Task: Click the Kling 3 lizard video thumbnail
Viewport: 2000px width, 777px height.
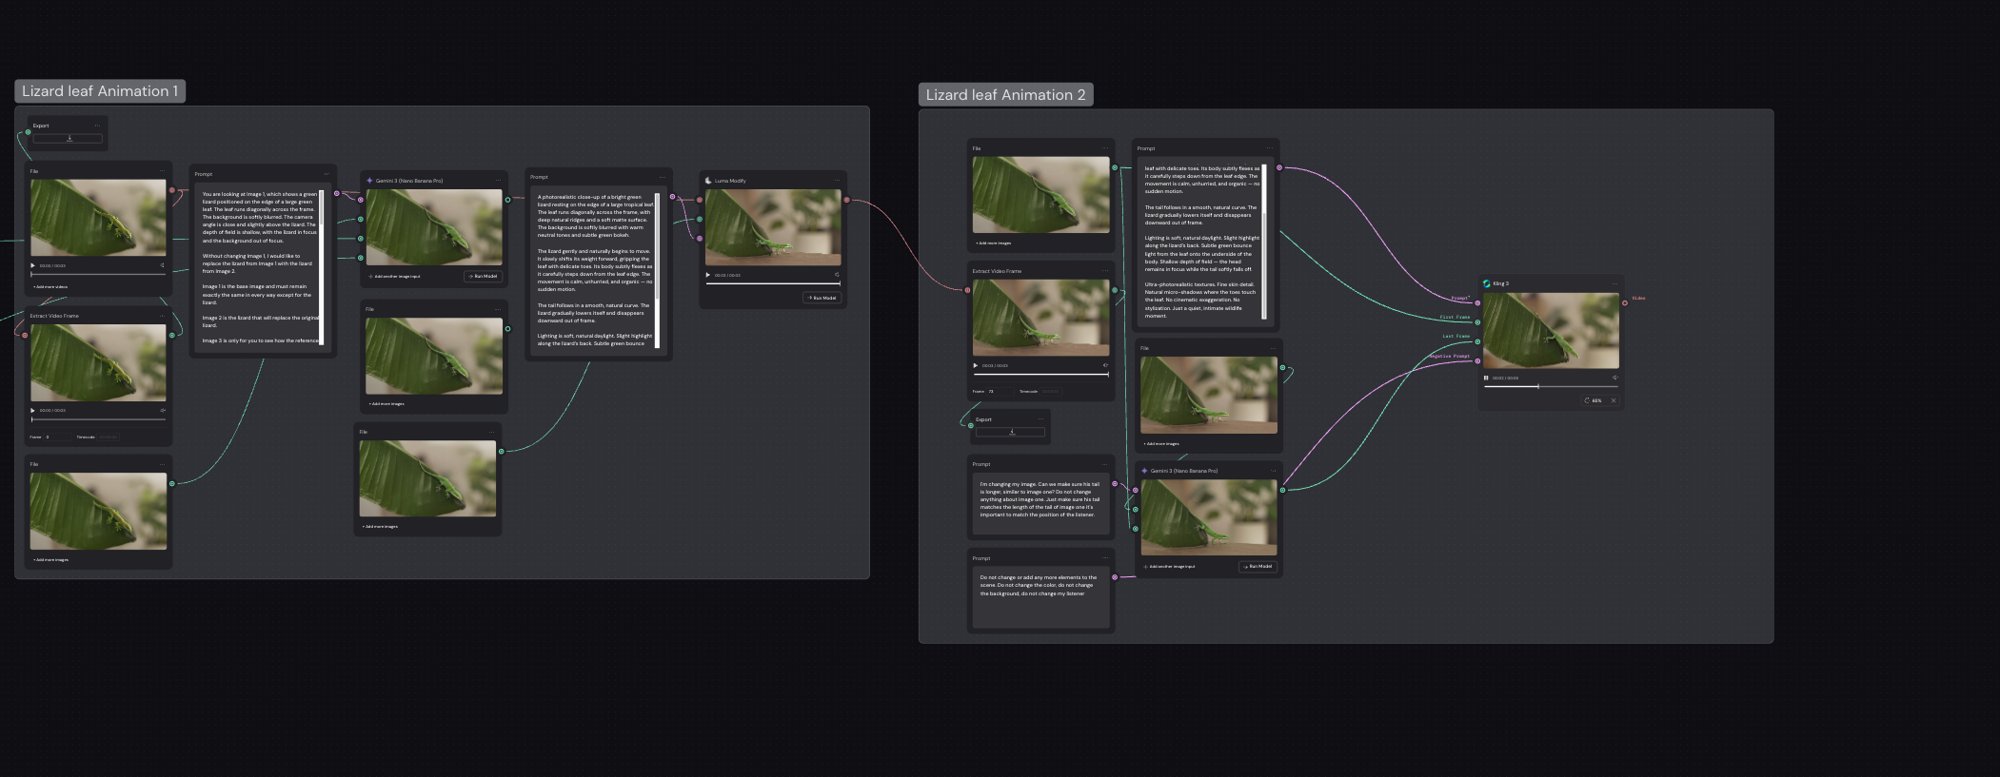Action: tap(1550, 331)
